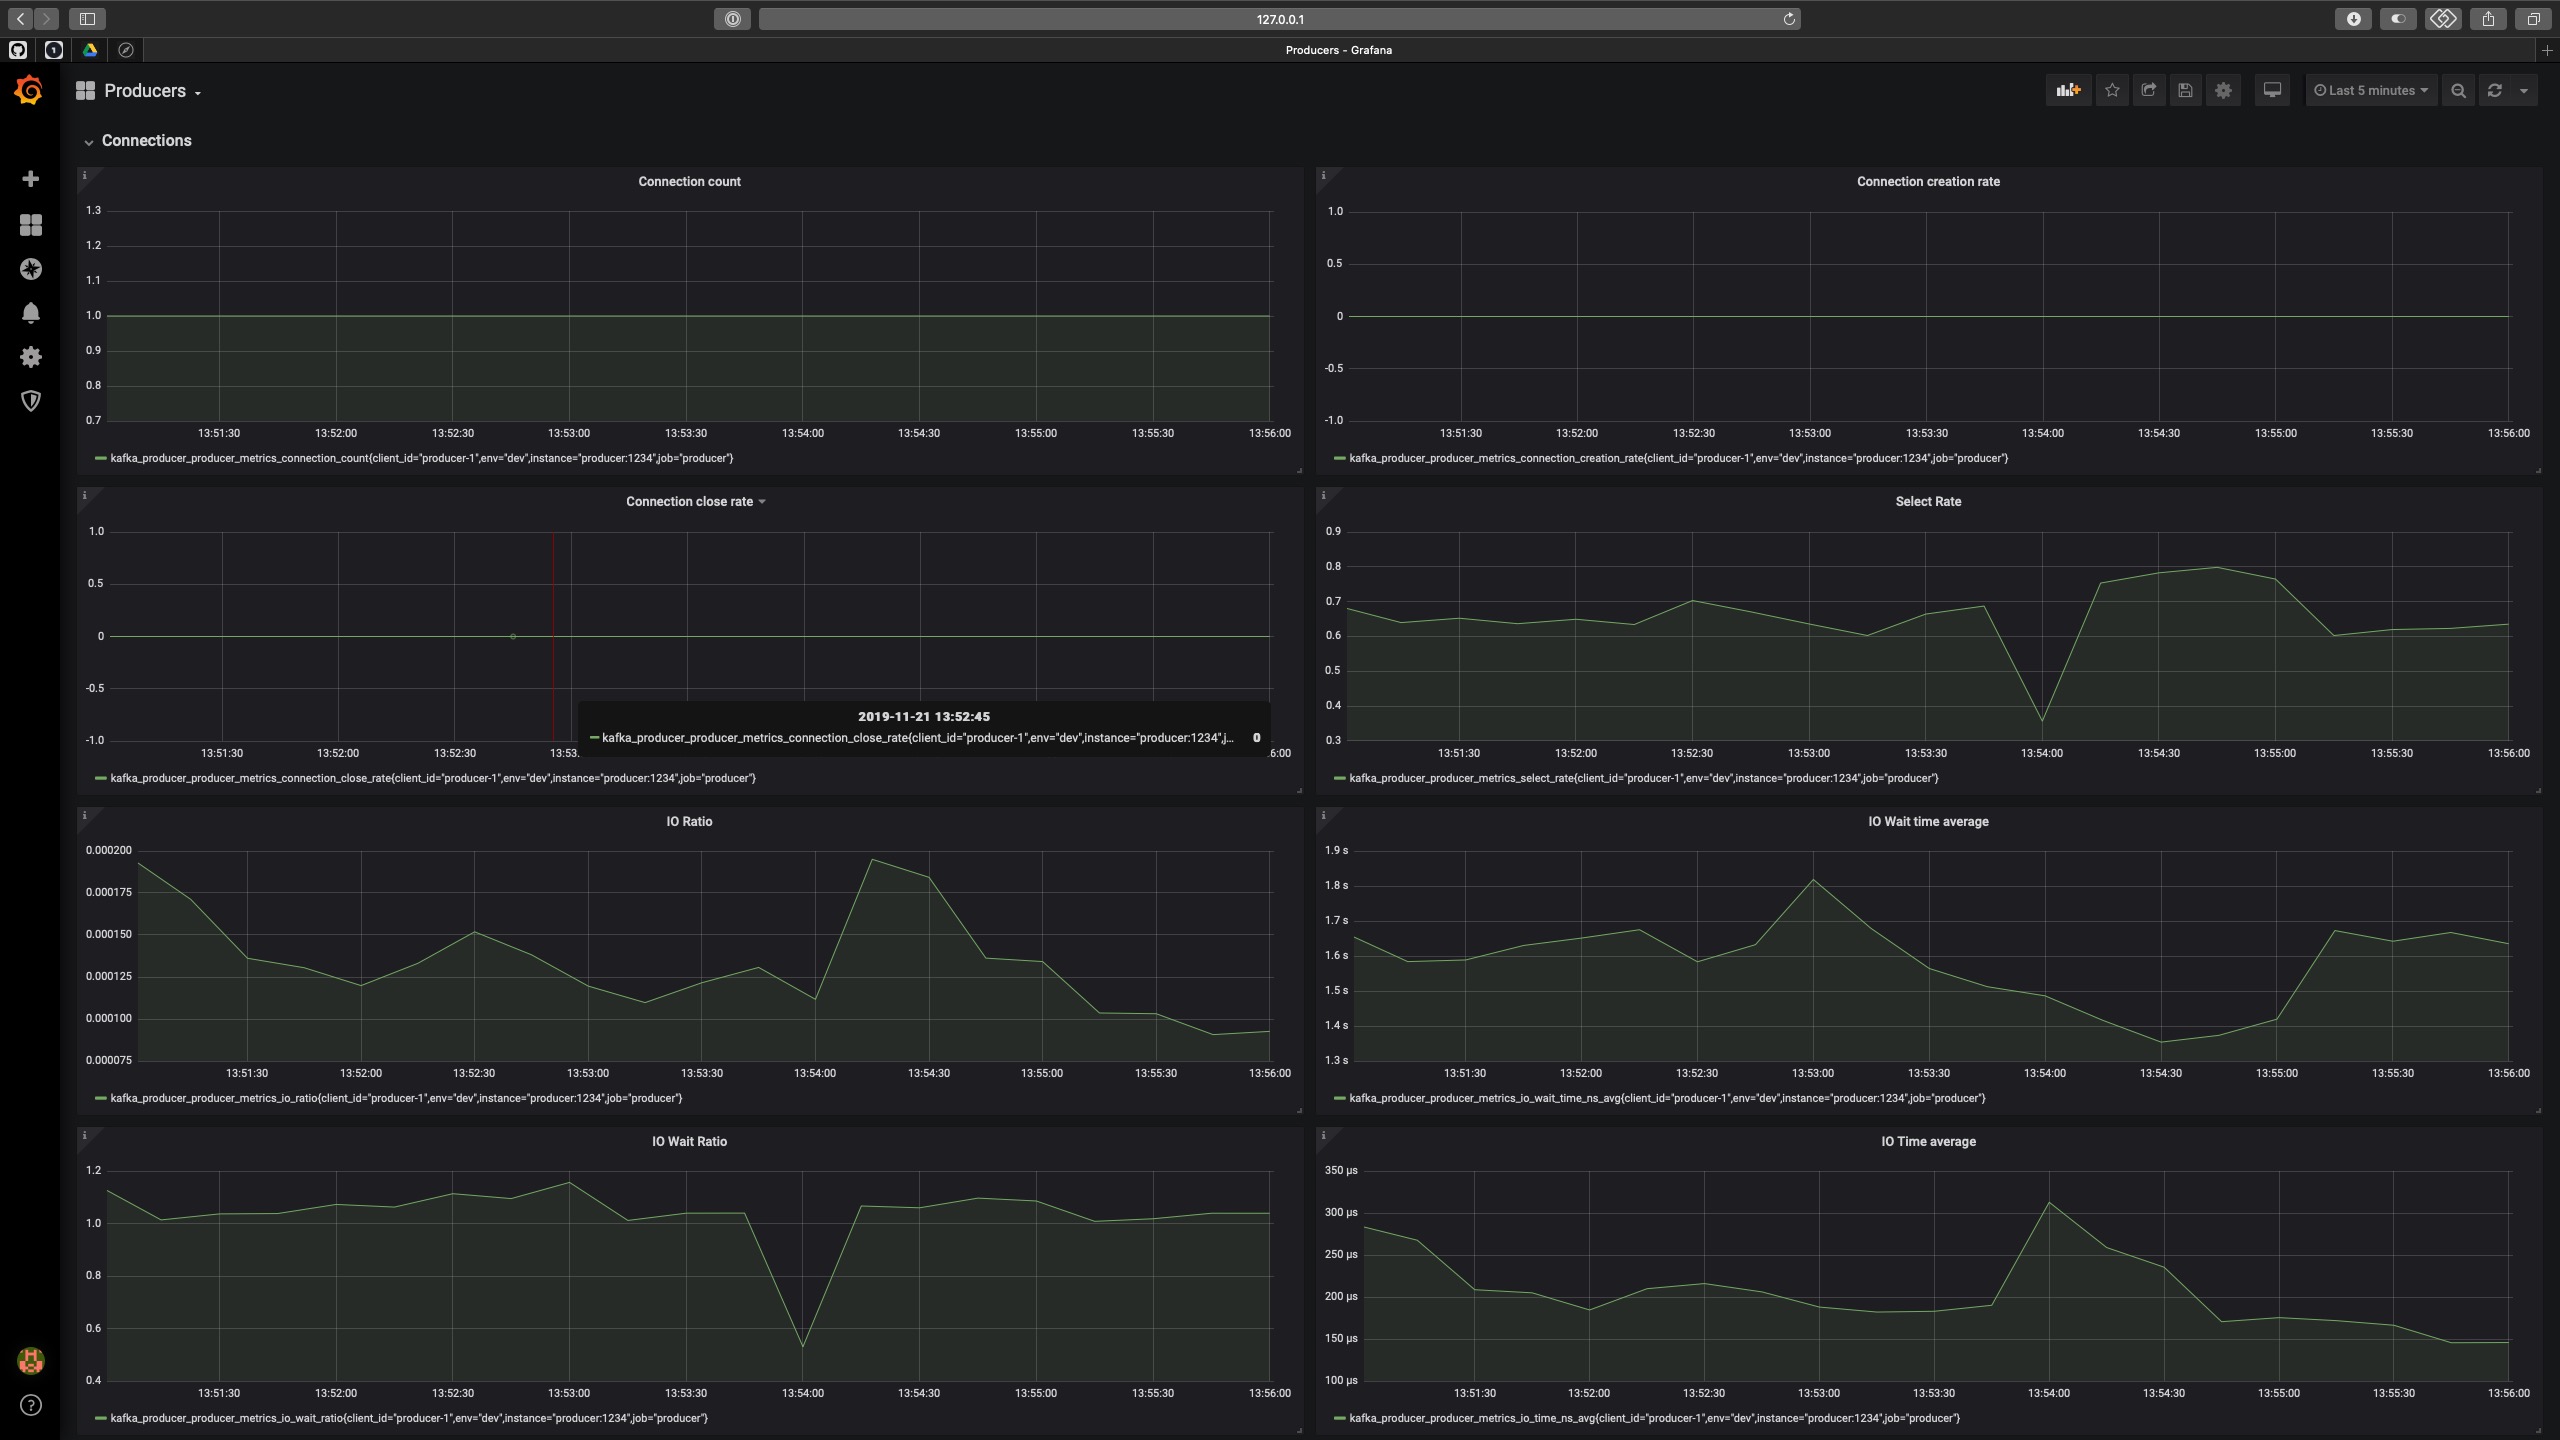Open the Explore compass icon
The height and width of the screenshot is (1440, 2560).
coord(30,269)
